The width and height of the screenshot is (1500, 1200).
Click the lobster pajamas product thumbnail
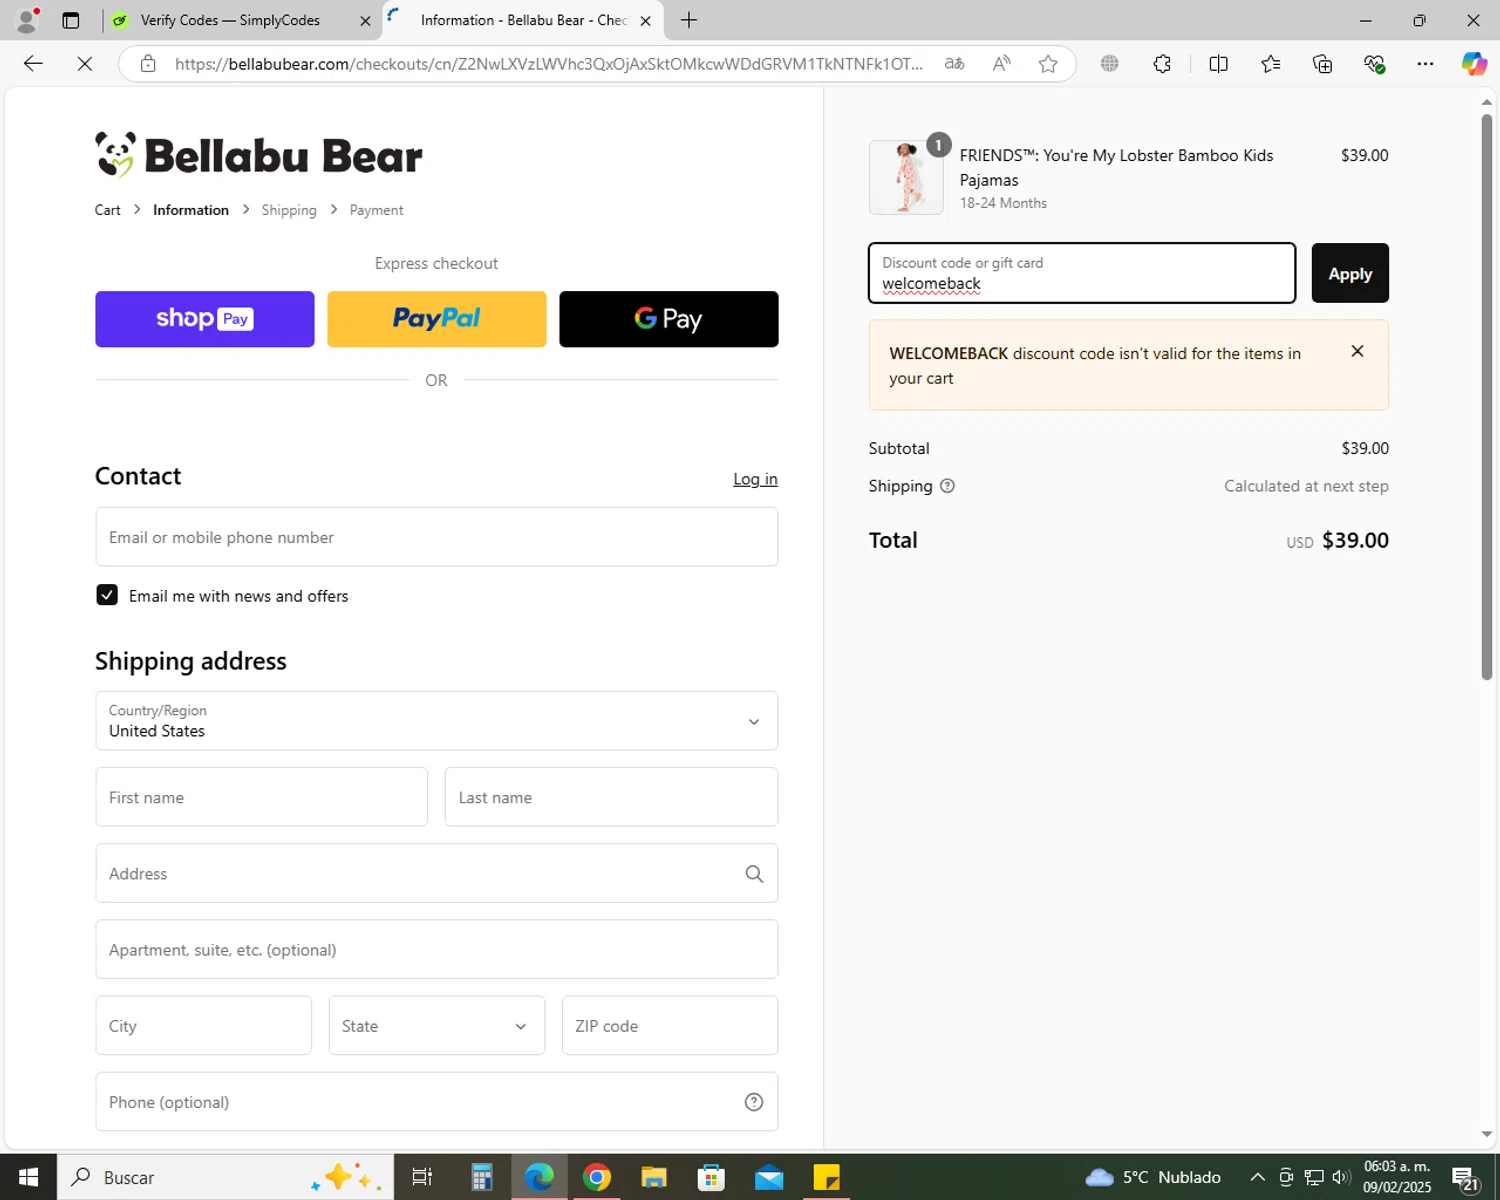point(906,177)
